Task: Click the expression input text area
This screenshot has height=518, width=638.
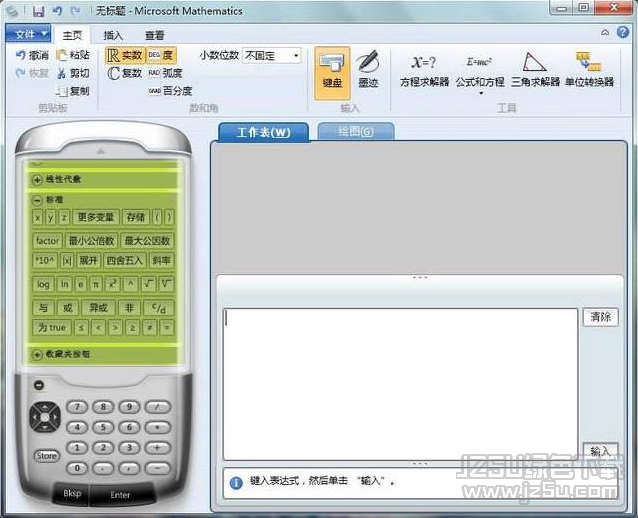Action: click(x=400, y=384)
